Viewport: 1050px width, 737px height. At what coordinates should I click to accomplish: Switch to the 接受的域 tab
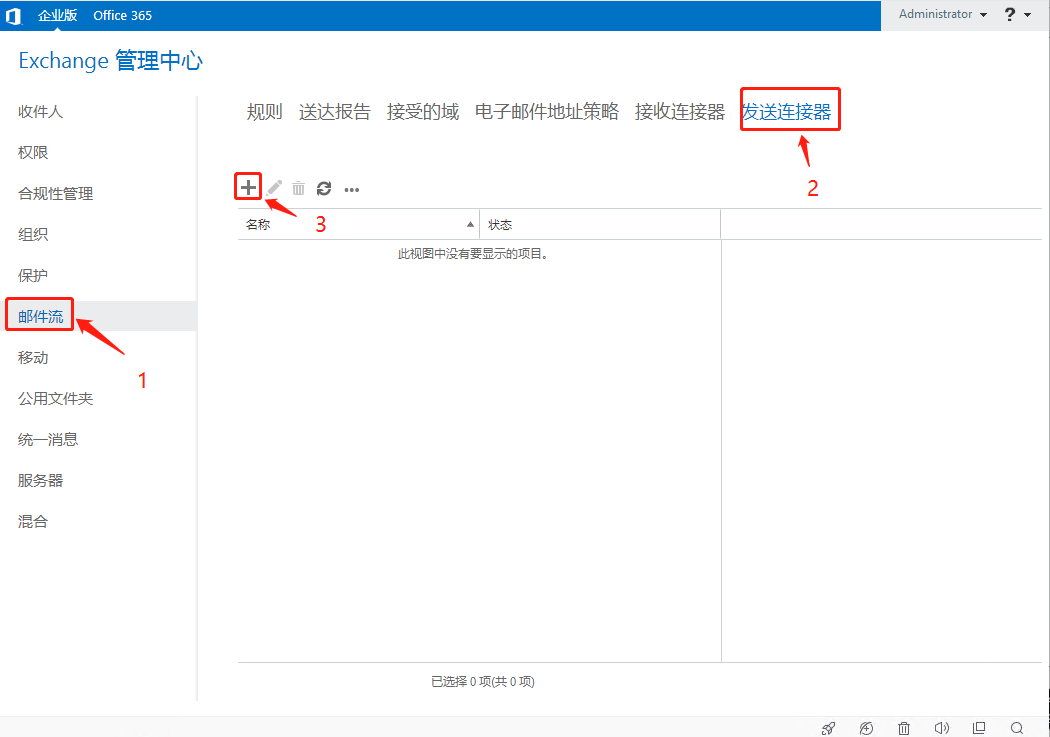click(x=423, y=112)
